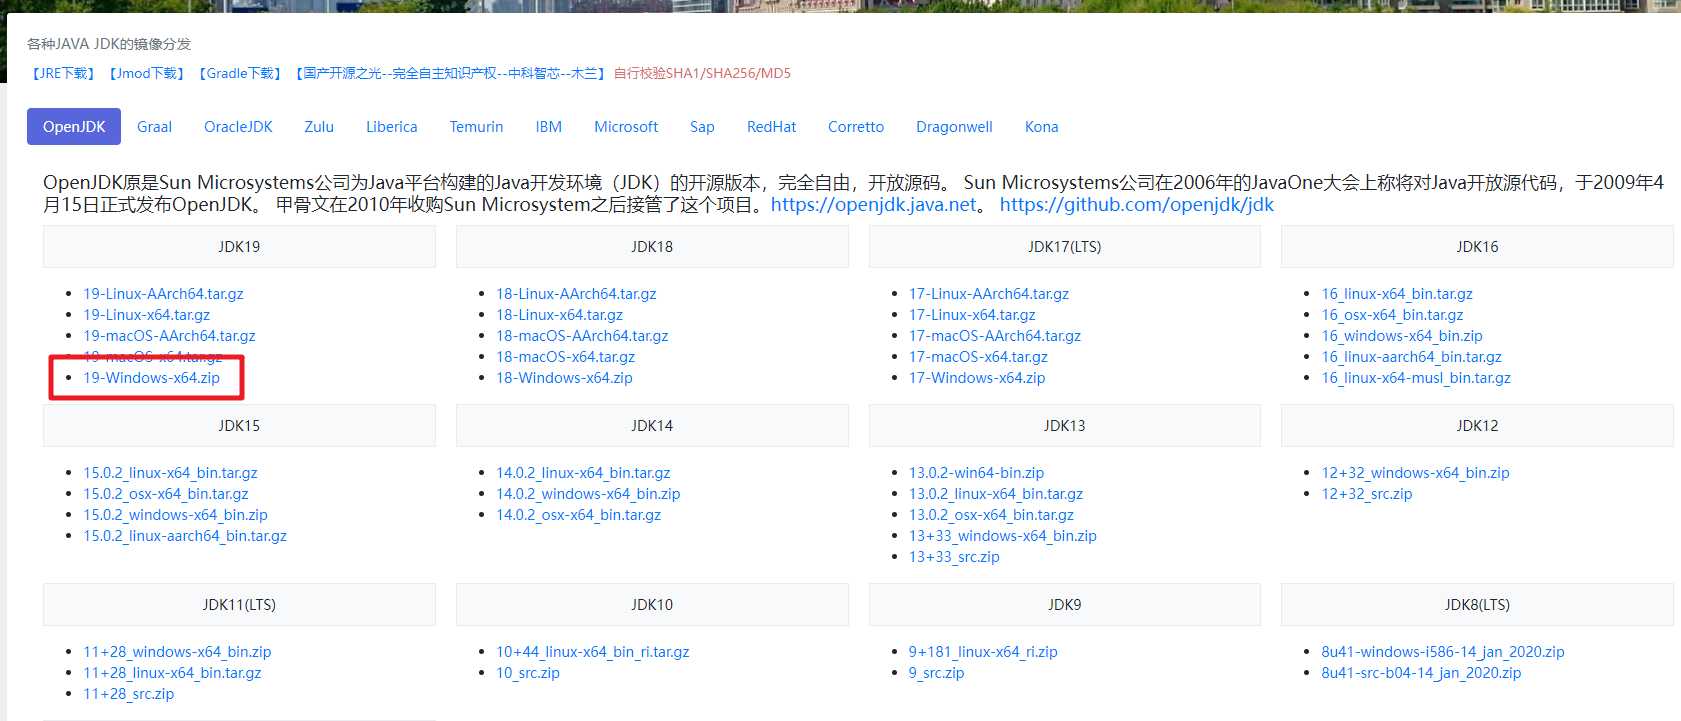
Task: Download 19-Linux-AArch64.tar.gz
Action: tap(163, 294)
